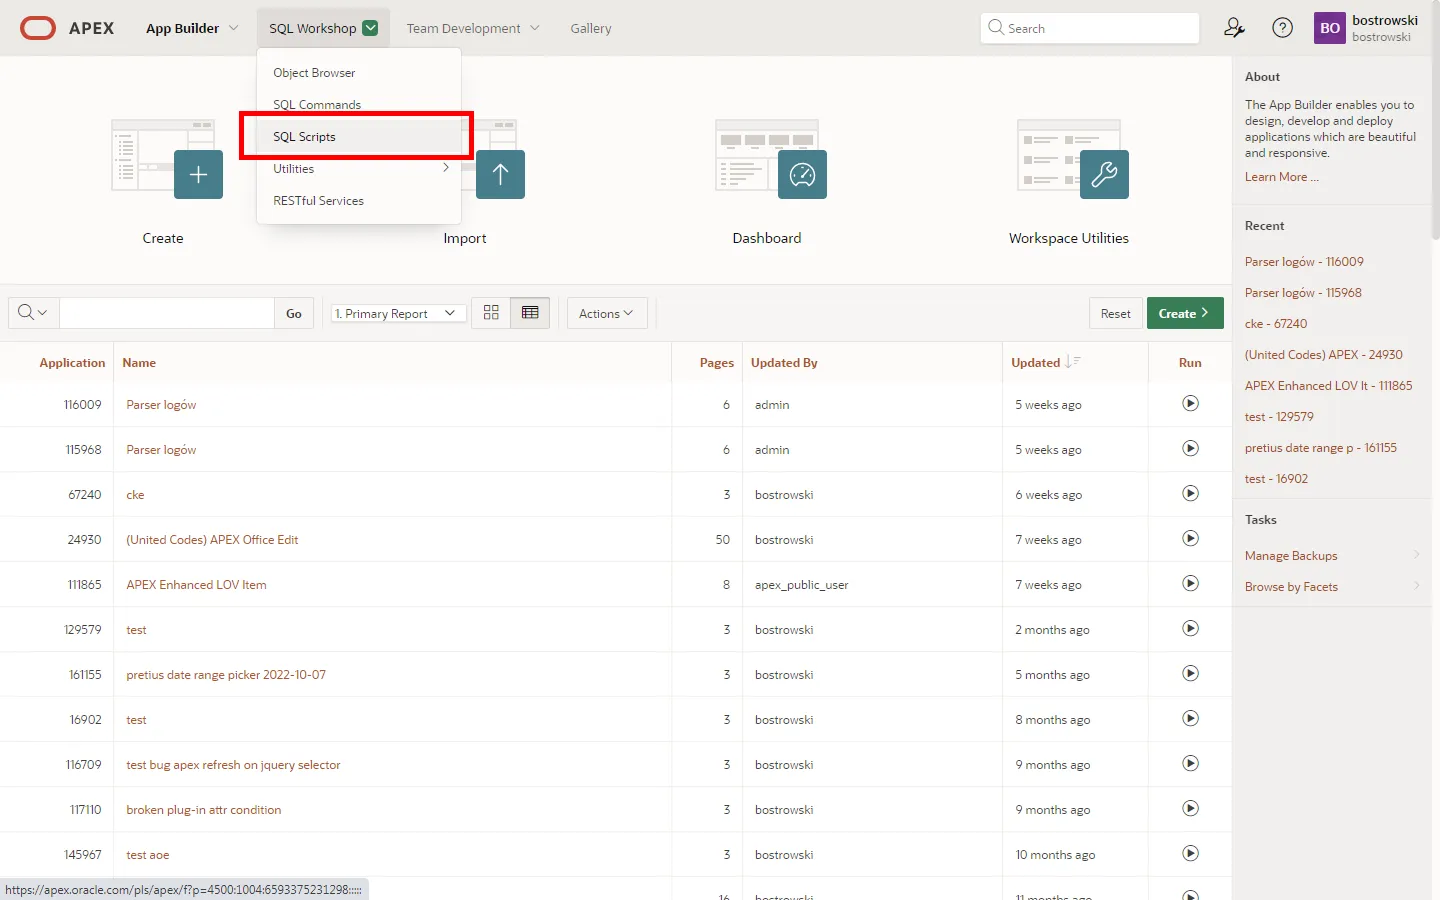Click the Help question mark icon
Screen dimensions: 1440x900
coord(1282,28)
